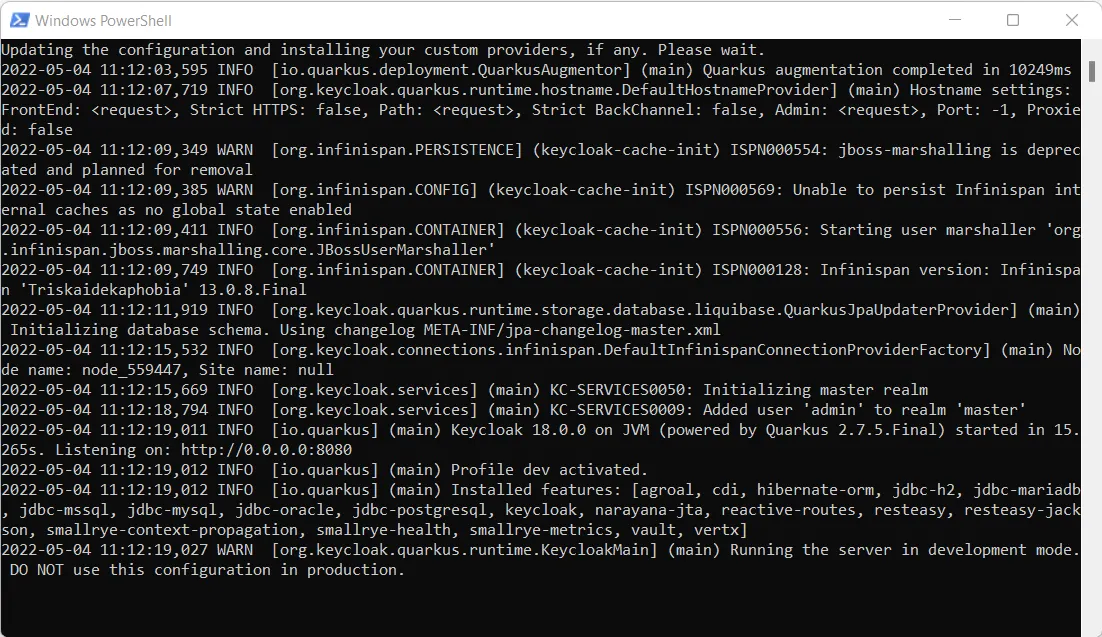Click 'KC-SERVICES0050' message code
This screenshot has height=637, width=1102.
tap(616, 390)
